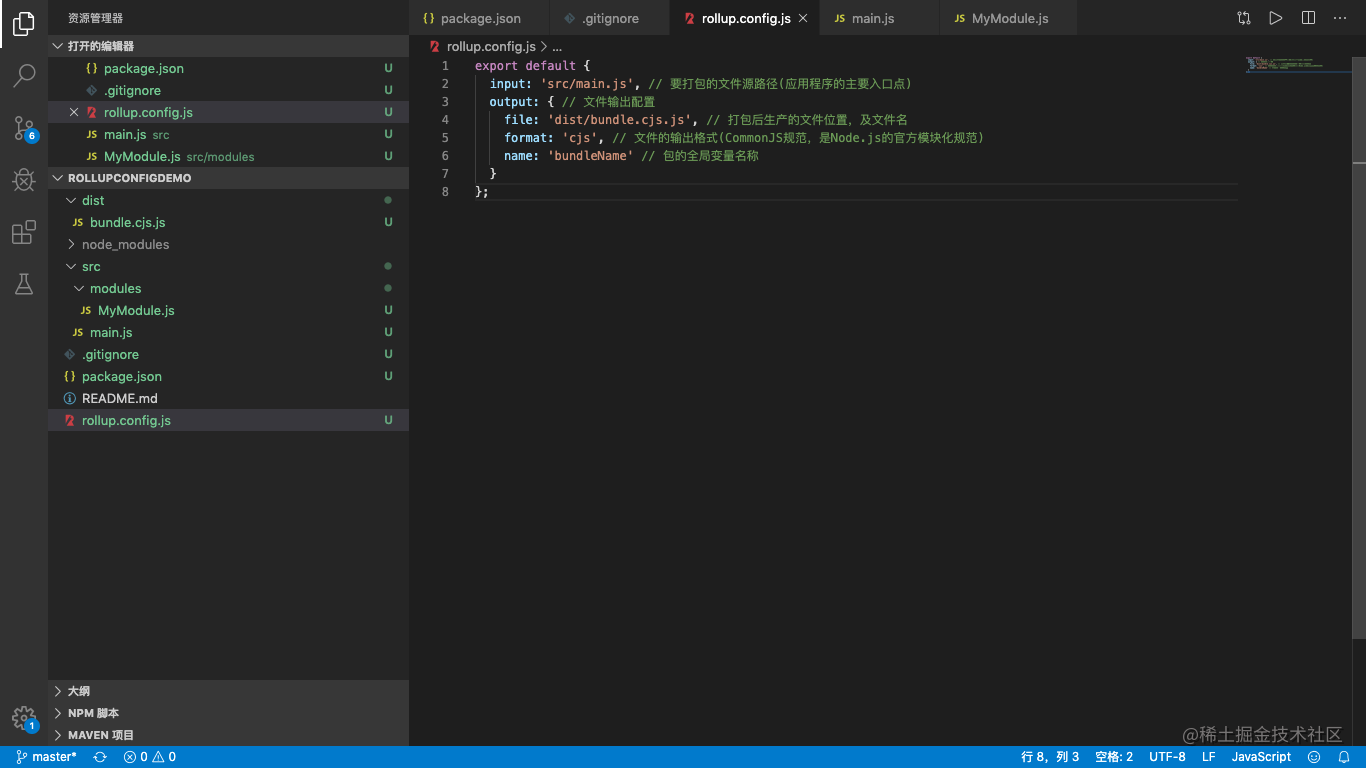1366x768 pixels.
Task: Open the Test flask view
Action: click(24, 284)
